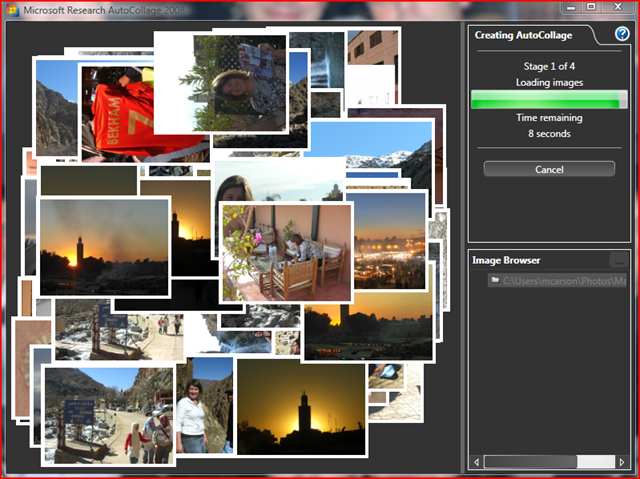
Task: Select the Creating AutoCollage tab
Action: [x=530, y=35]
